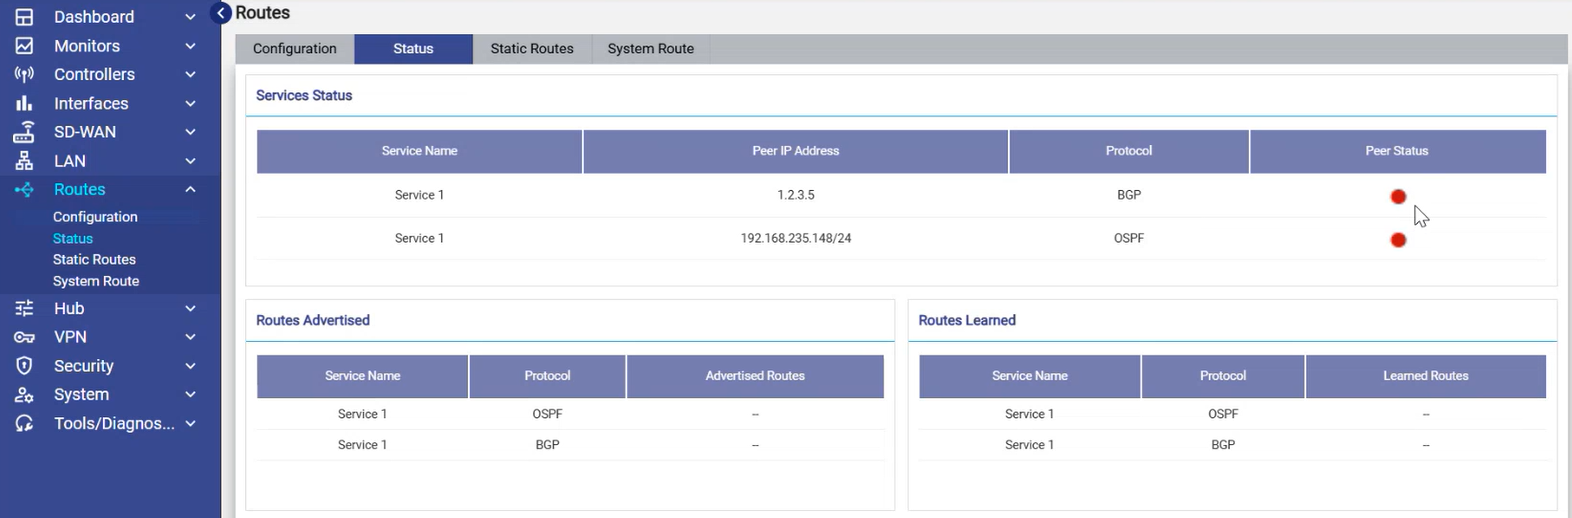Image resolution: width=1572 pixels, height=518 pixels.
Task: Expand the System menu chevron
Action: tap(190, 395)
